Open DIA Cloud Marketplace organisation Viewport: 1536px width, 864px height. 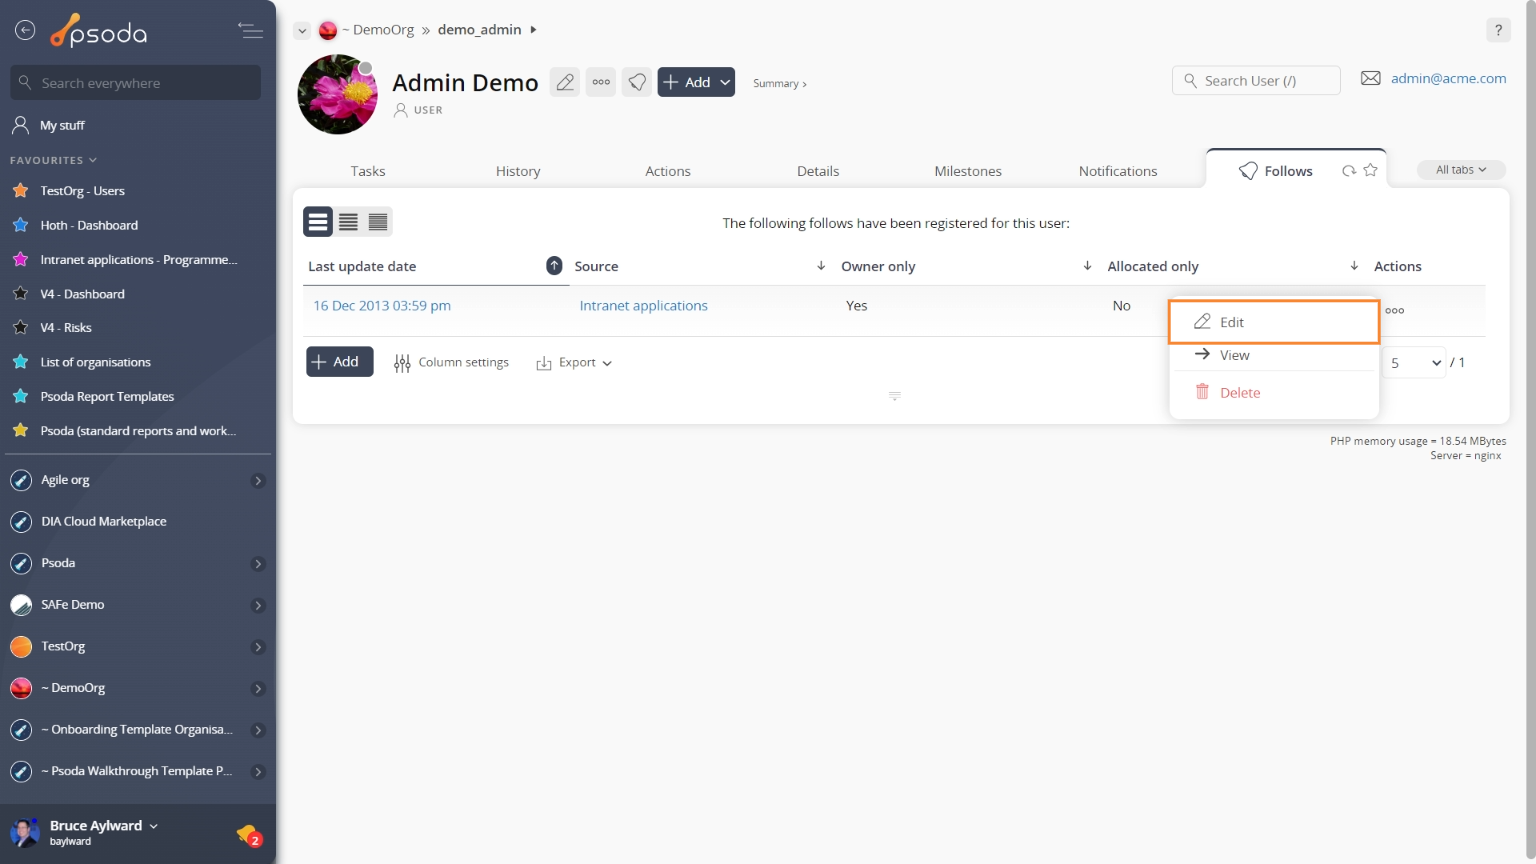(103, 522)
